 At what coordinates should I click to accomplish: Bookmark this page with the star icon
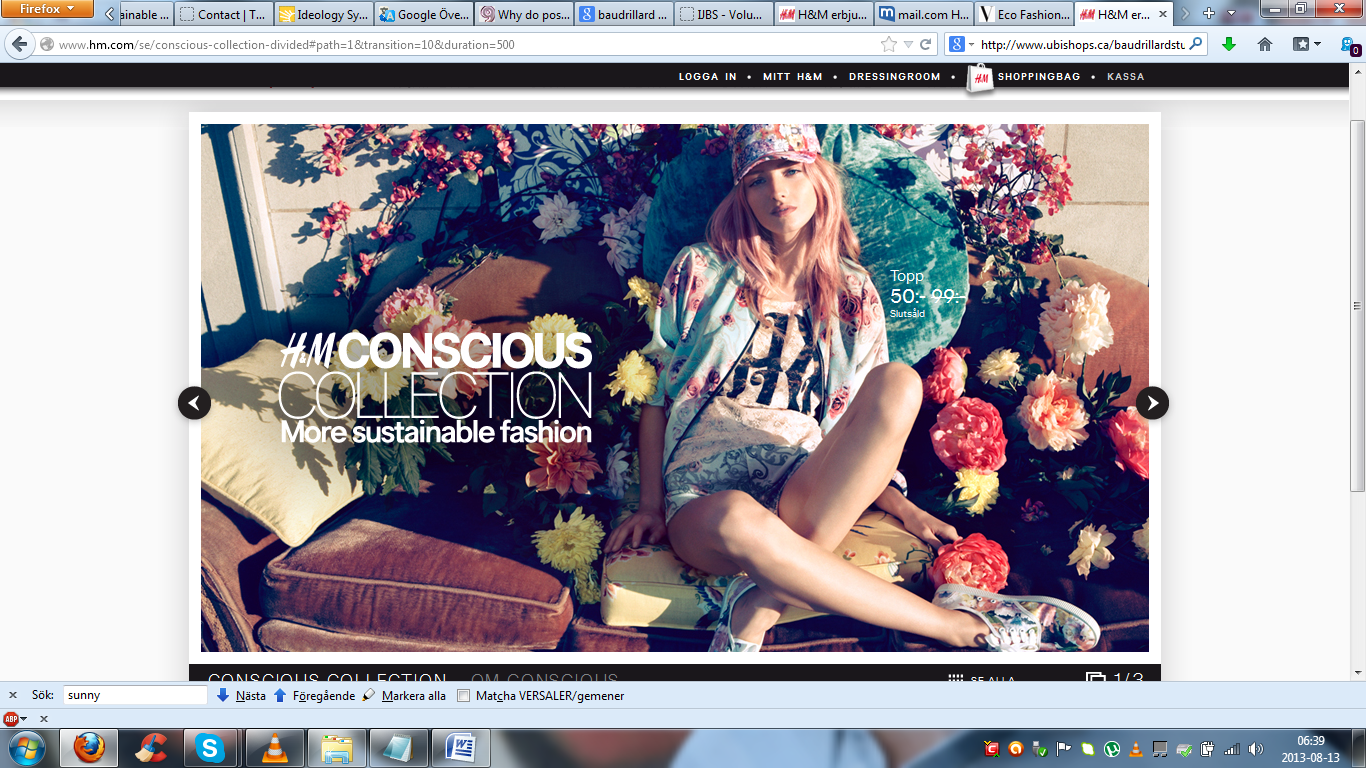point(888,44)
